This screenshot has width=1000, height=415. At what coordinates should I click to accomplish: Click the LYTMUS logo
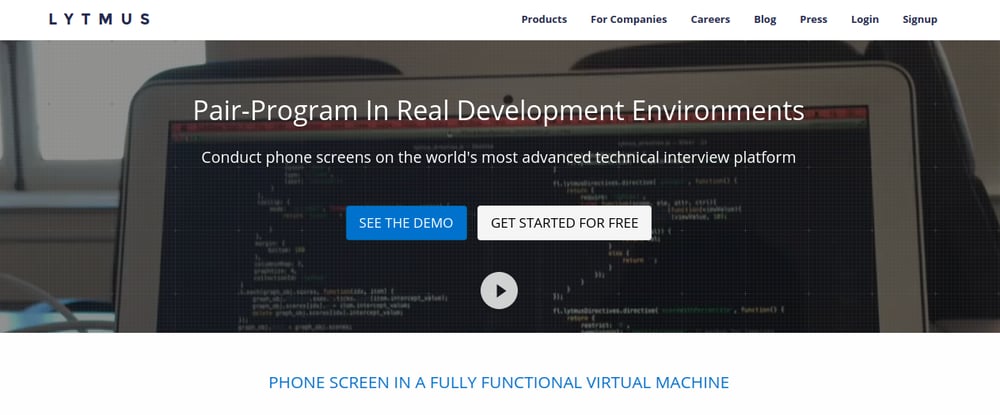pyautogui.click(x=99, y=19)
